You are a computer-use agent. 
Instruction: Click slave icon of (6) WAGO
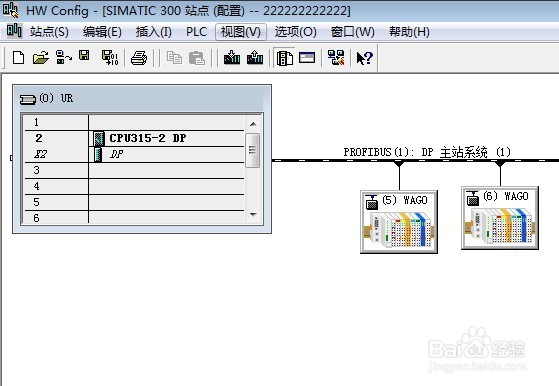point(473,198)
